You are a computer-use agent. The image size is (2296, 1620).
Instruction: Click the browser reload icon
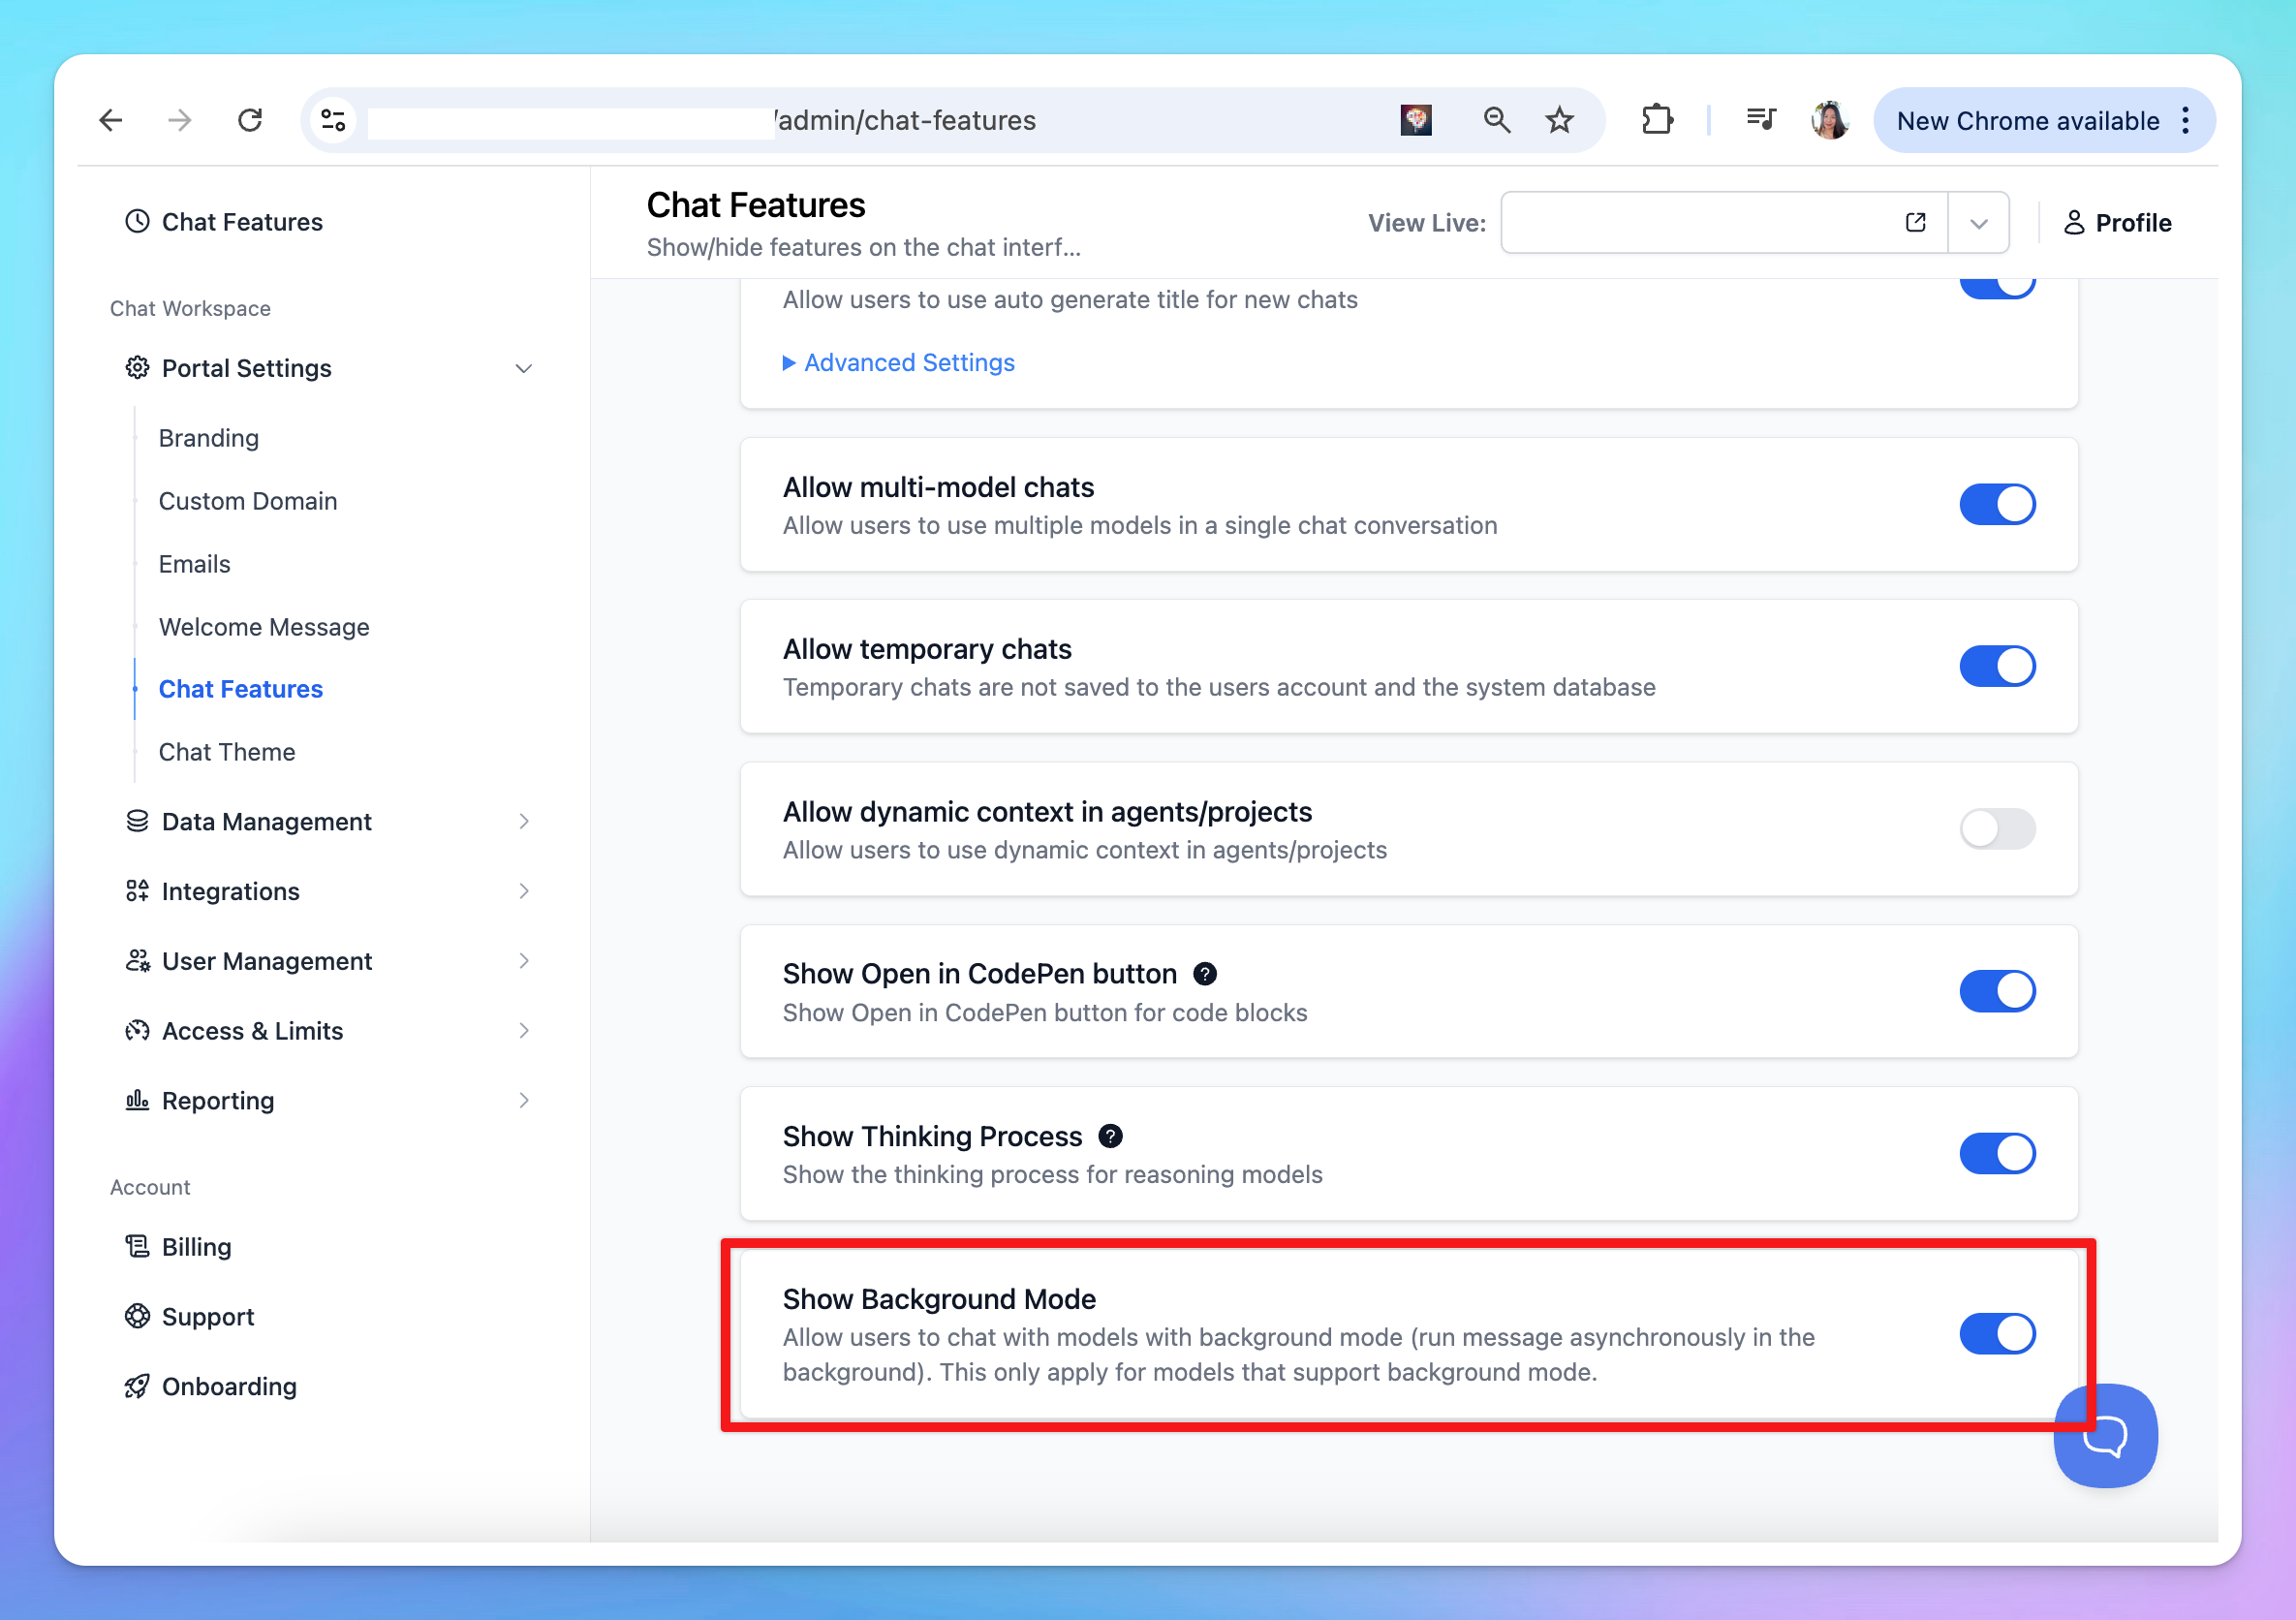coord(250,121)
